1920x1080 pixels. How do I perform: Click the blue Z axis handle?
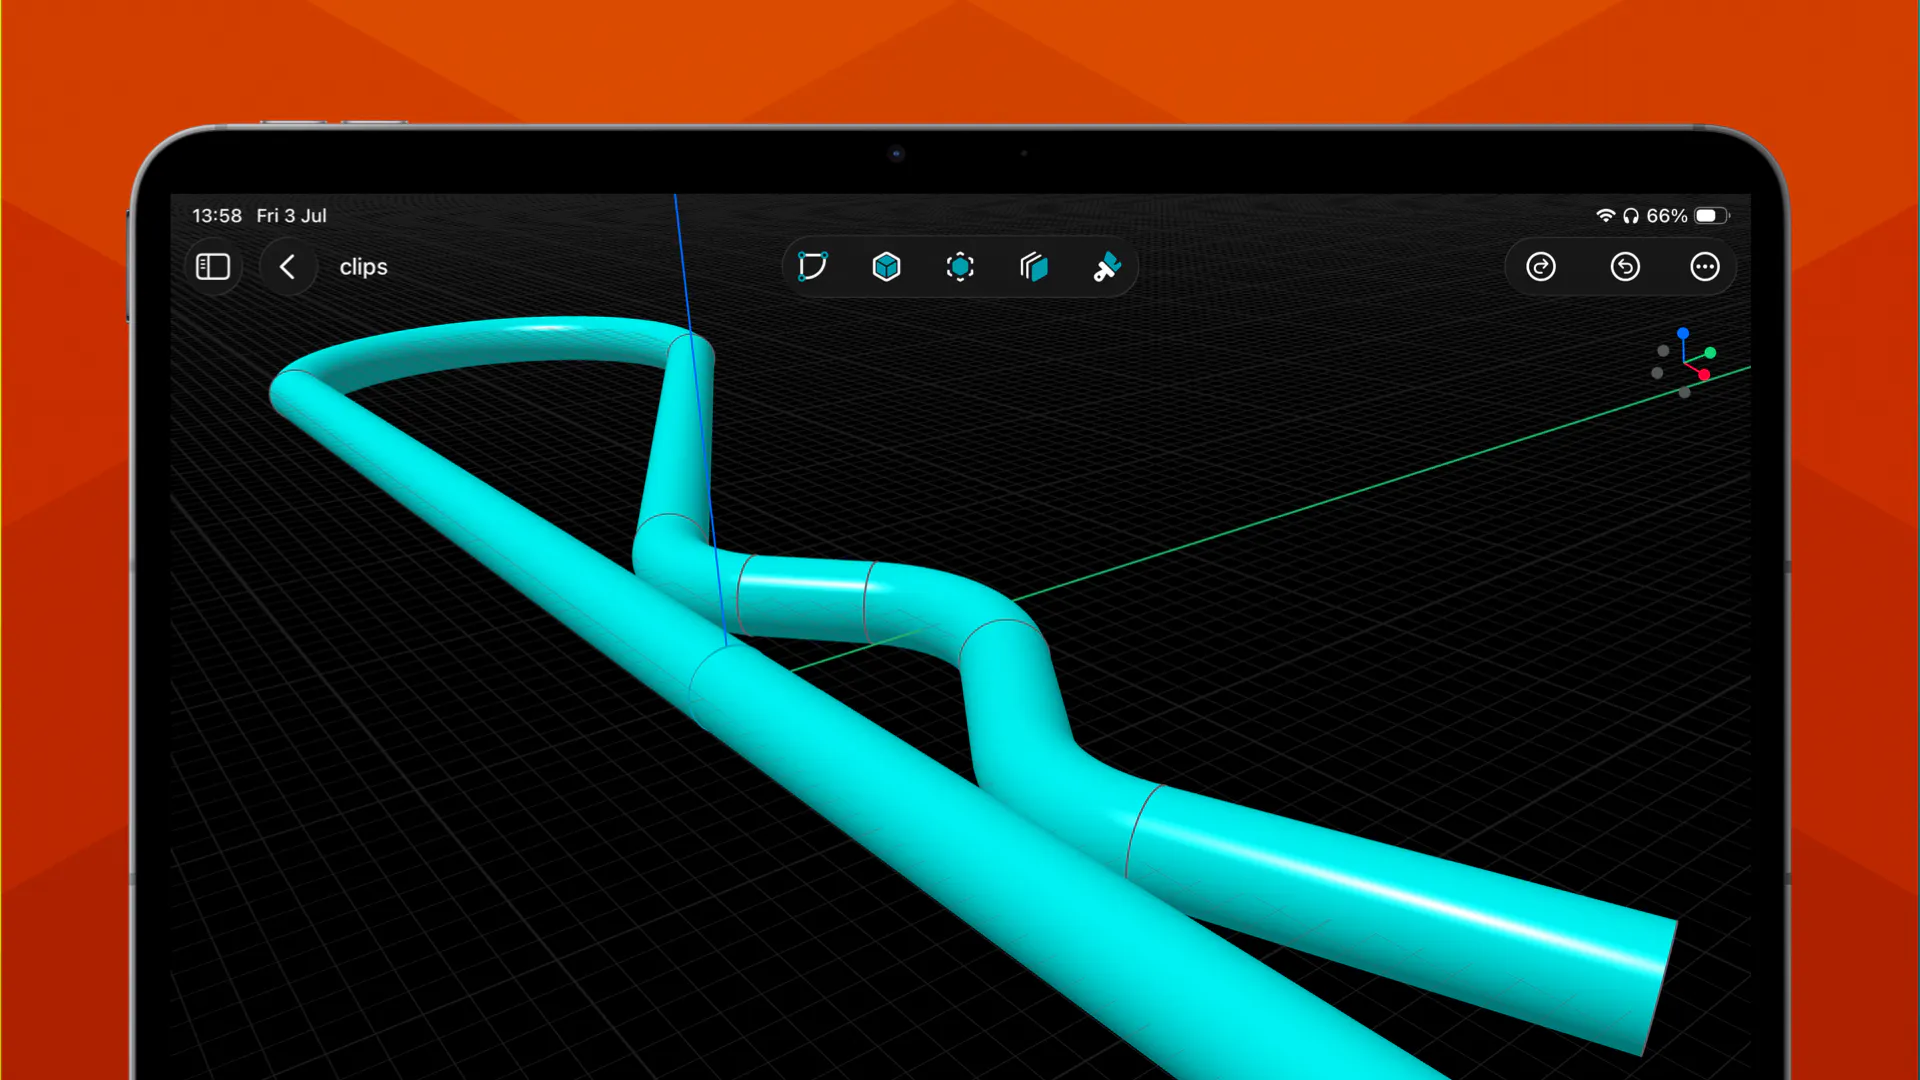(x=1683, y=333)
